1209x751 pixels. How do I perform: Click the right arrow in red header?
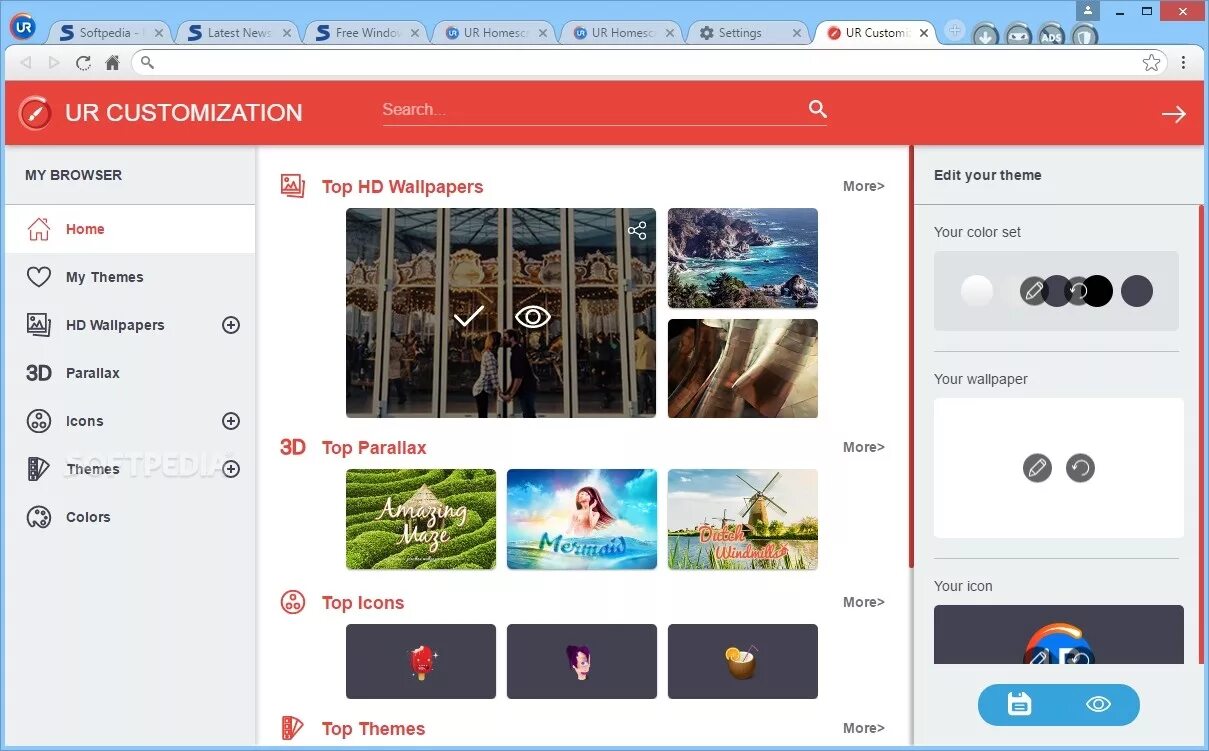(1174, 114)
